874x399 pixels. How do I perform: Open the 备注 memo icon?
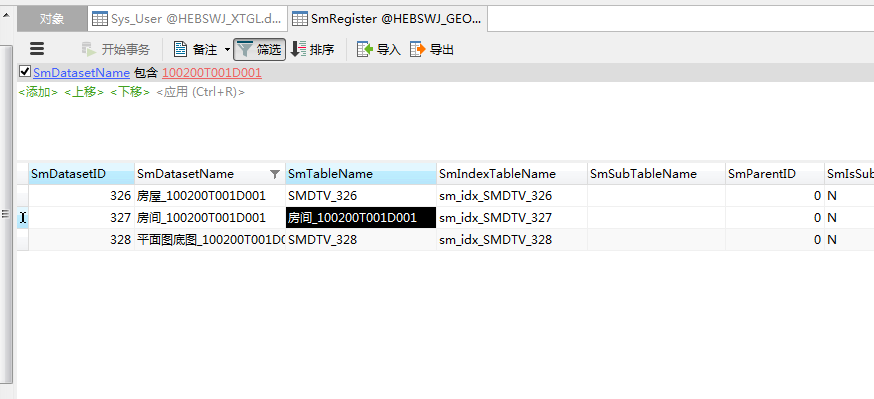point(180,50)
